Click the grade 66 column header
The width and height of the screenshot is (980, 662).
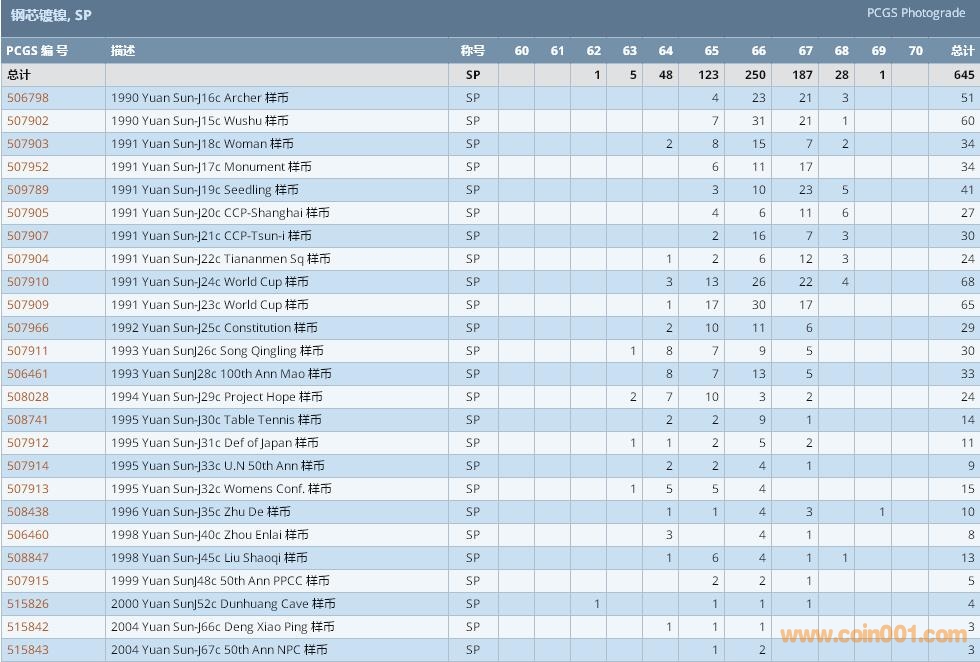tap(758, 51)
